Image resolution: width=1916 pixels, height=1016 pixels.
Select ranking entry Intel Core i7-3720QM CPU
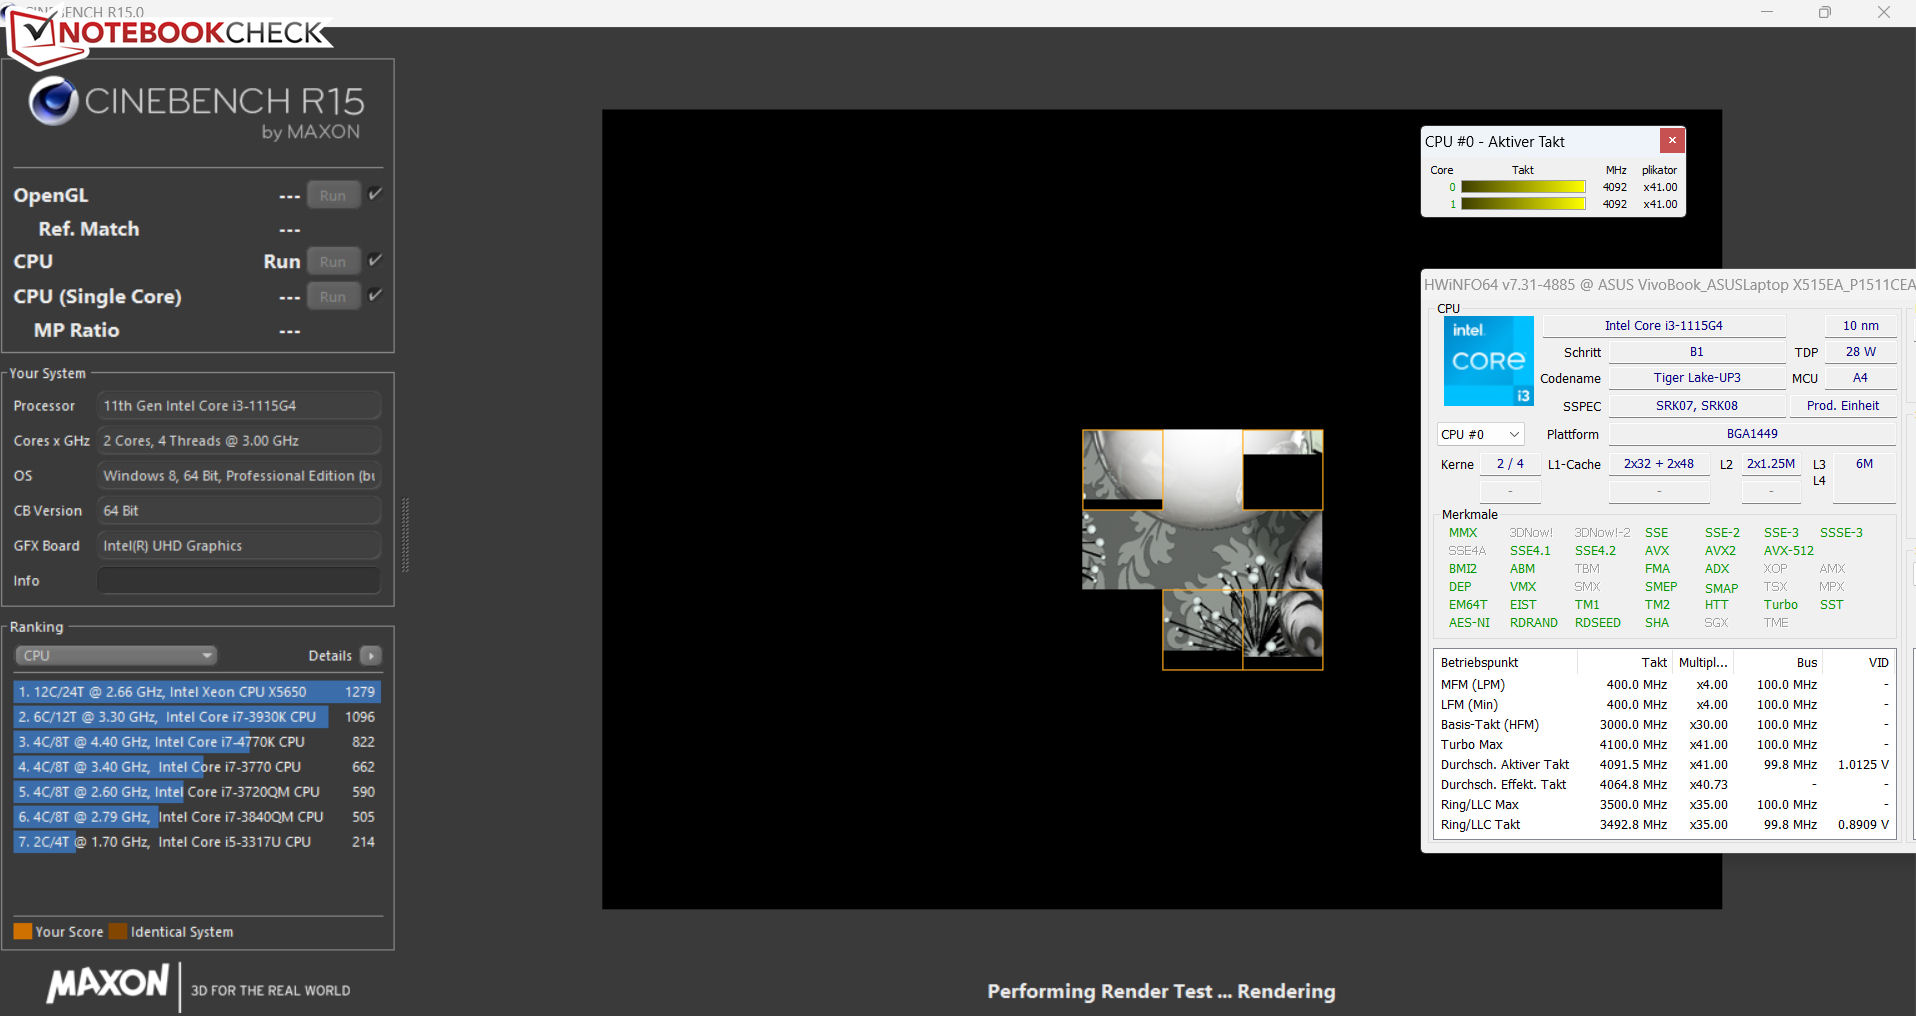coord(197,792)
